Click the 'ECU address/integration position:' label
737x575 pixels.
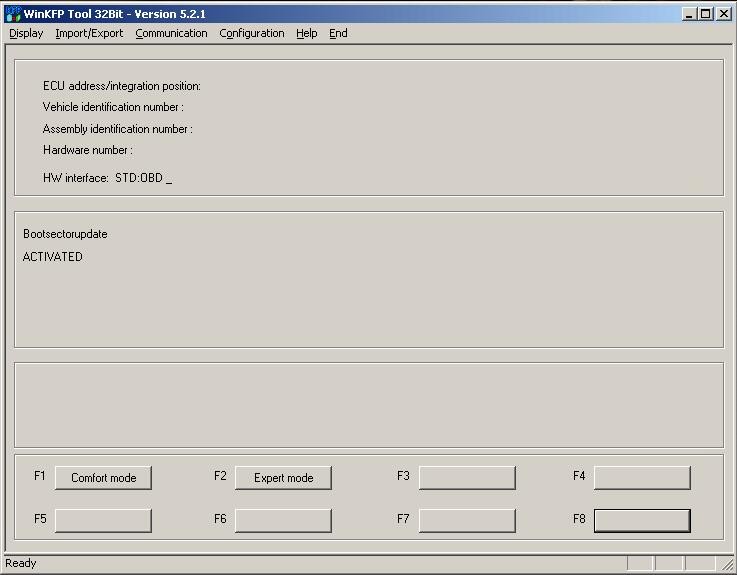122,86
